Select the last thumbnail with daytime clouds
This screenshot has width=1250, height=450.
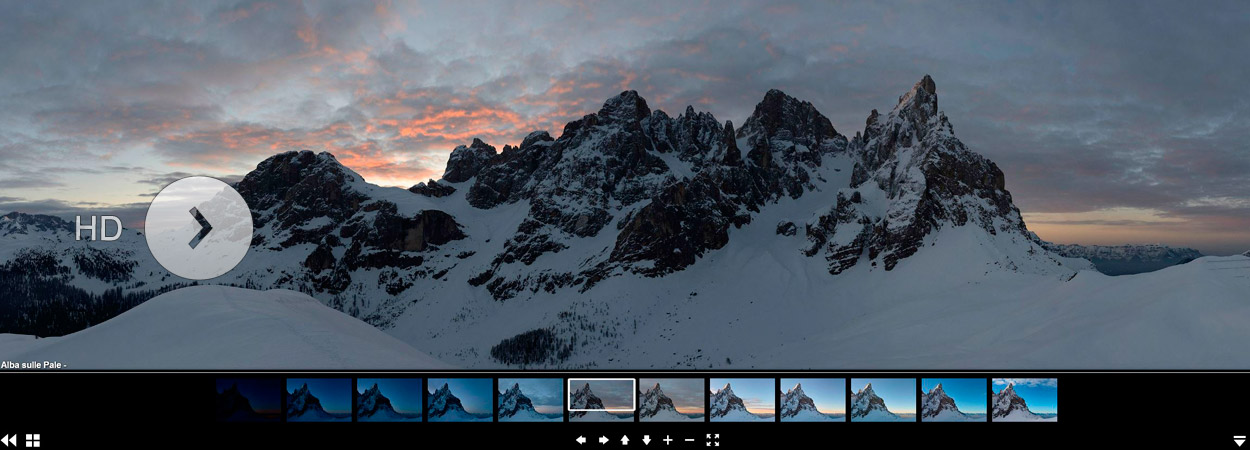point(1025,400)
